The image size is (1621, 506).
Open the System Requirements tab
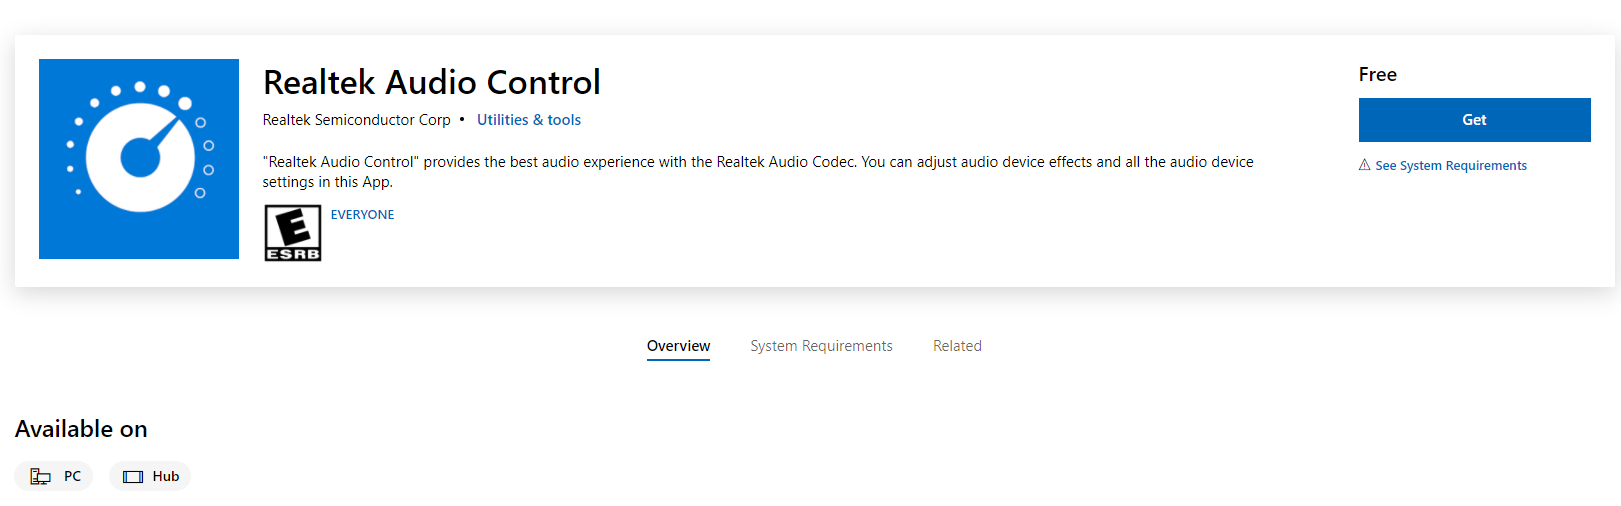point(821,346)
